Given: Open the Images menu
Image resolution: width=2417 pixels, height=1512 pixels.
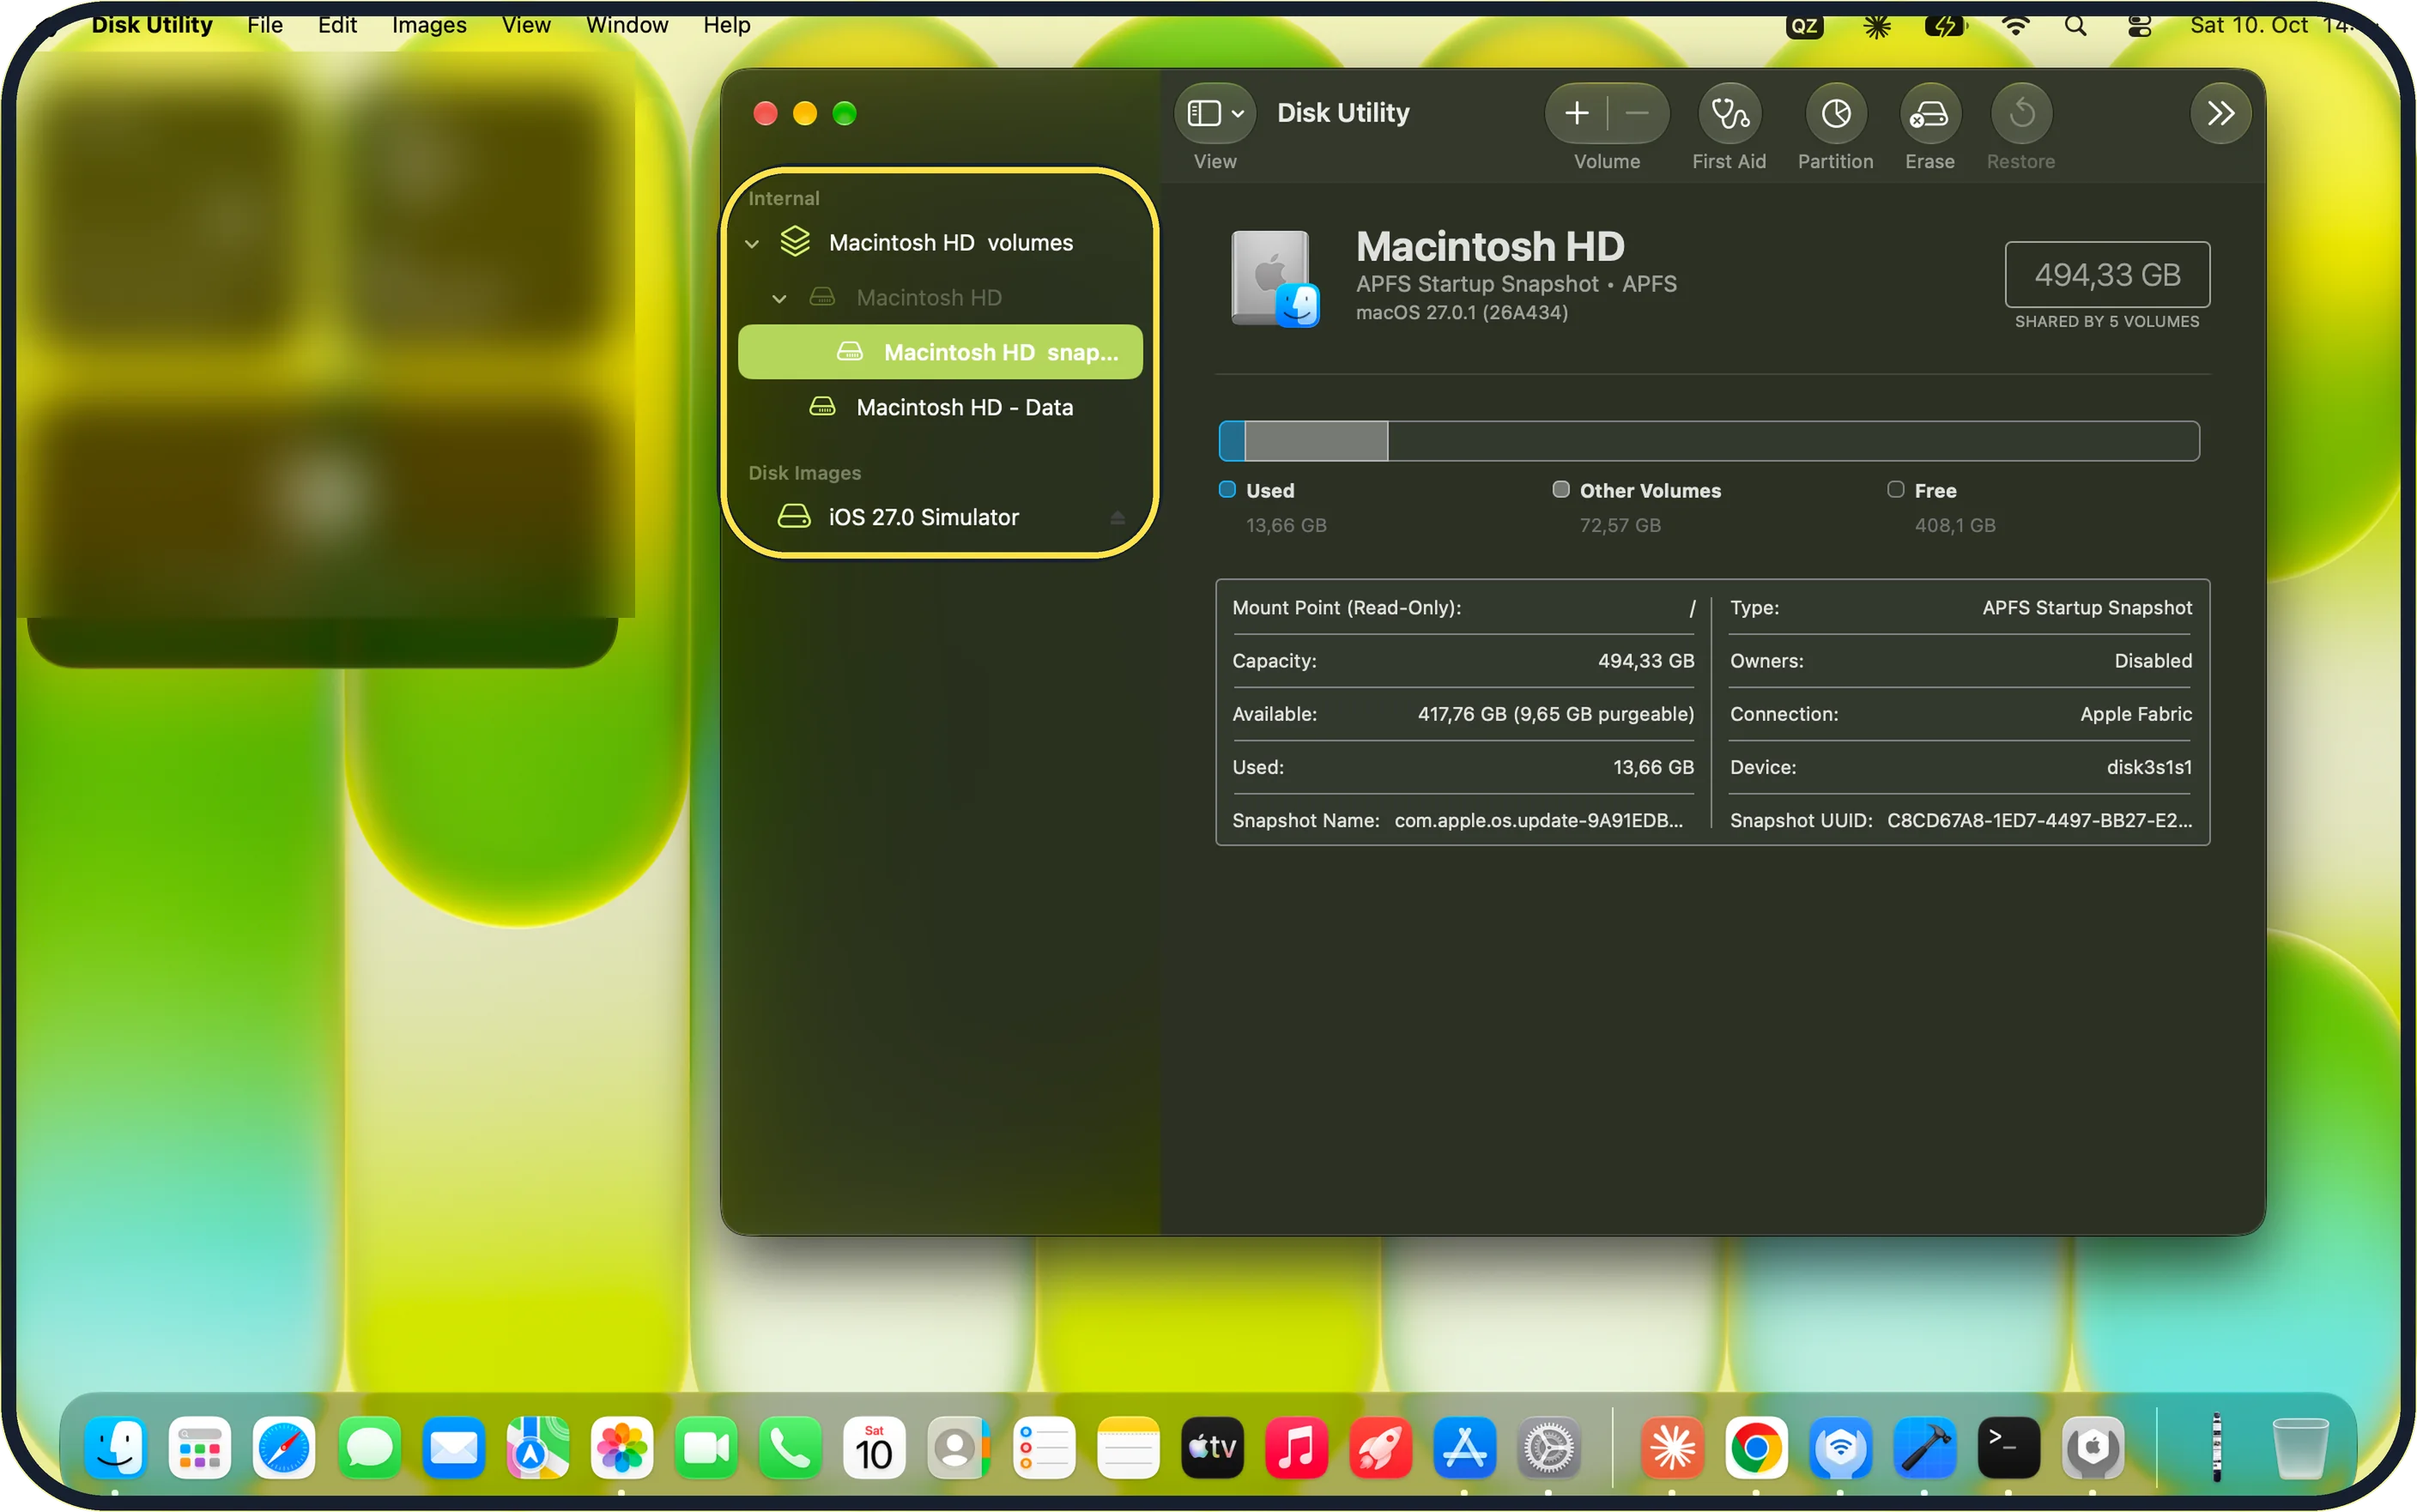Looking at the screenshot, I should [x=429, y=25].
